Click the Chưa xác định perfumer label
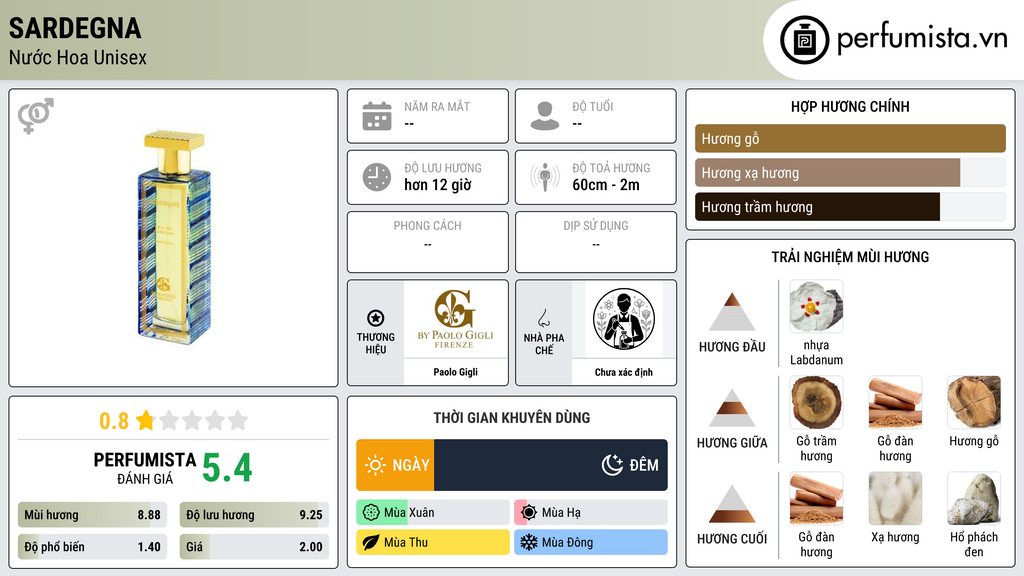1024x576 pixels. coord(624,372)
